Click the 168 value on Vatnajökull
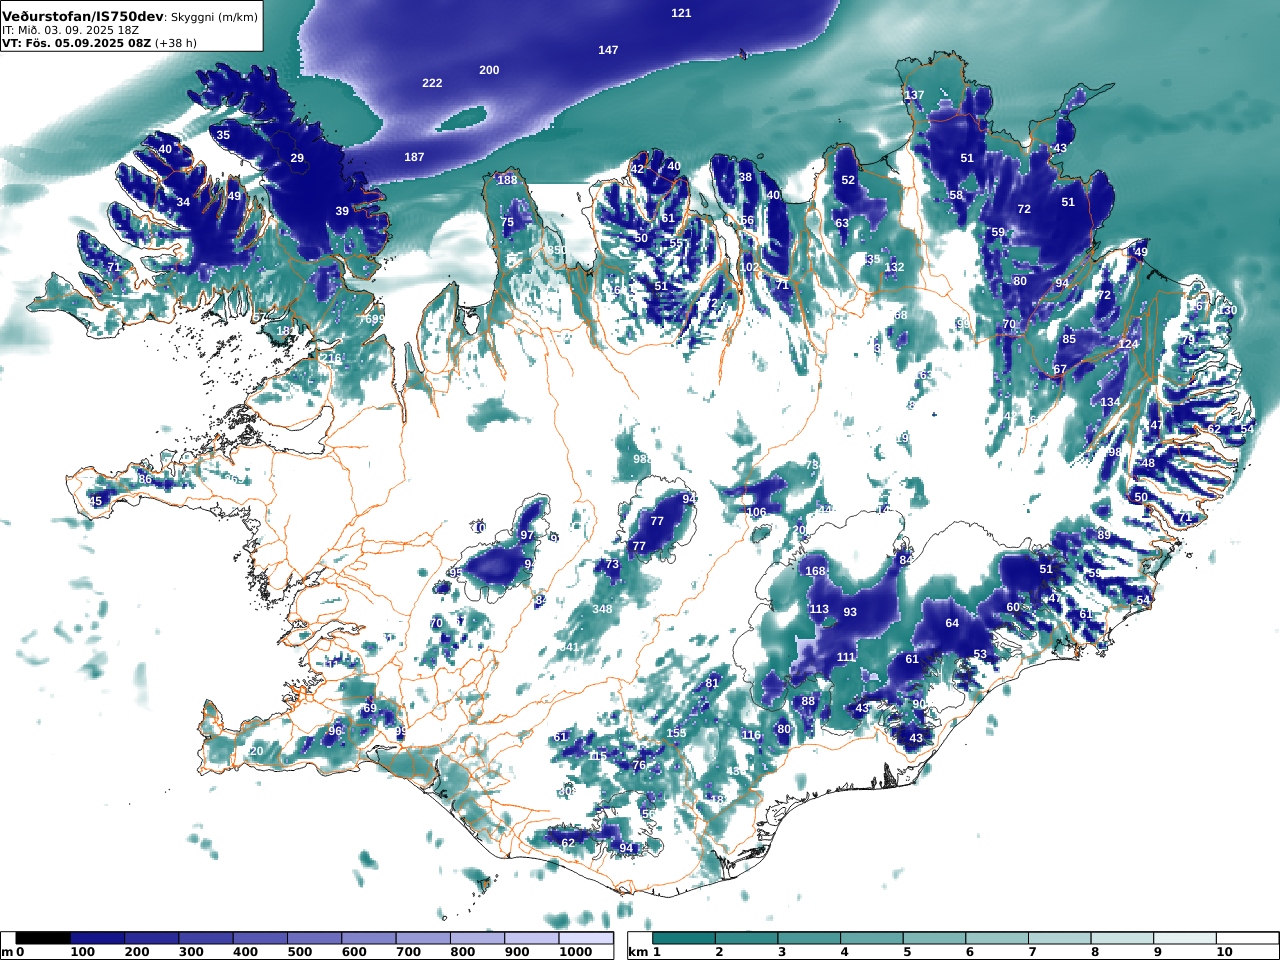Viewport: 1280px width, 960px height. point(816,571)
